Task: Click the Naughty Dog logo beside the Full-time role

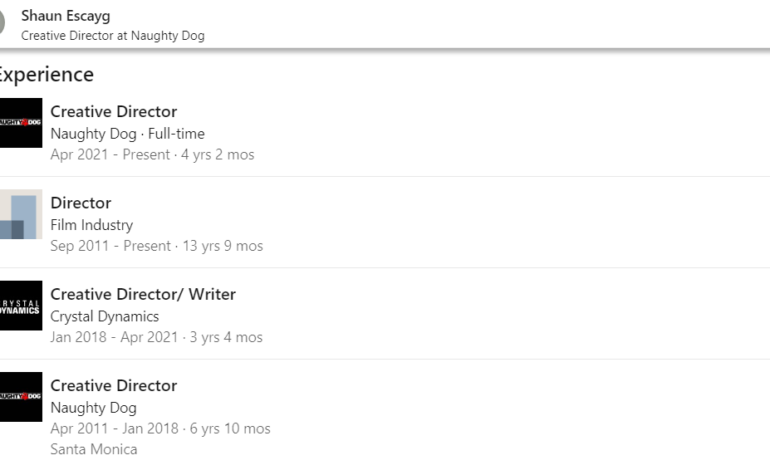Action: pos(20,122)
